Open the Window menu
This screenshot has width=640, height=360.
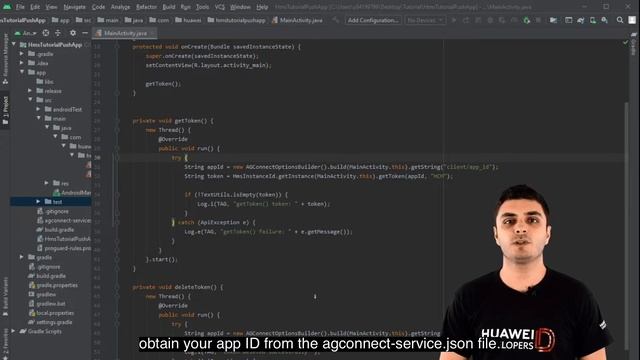(240, 7)
